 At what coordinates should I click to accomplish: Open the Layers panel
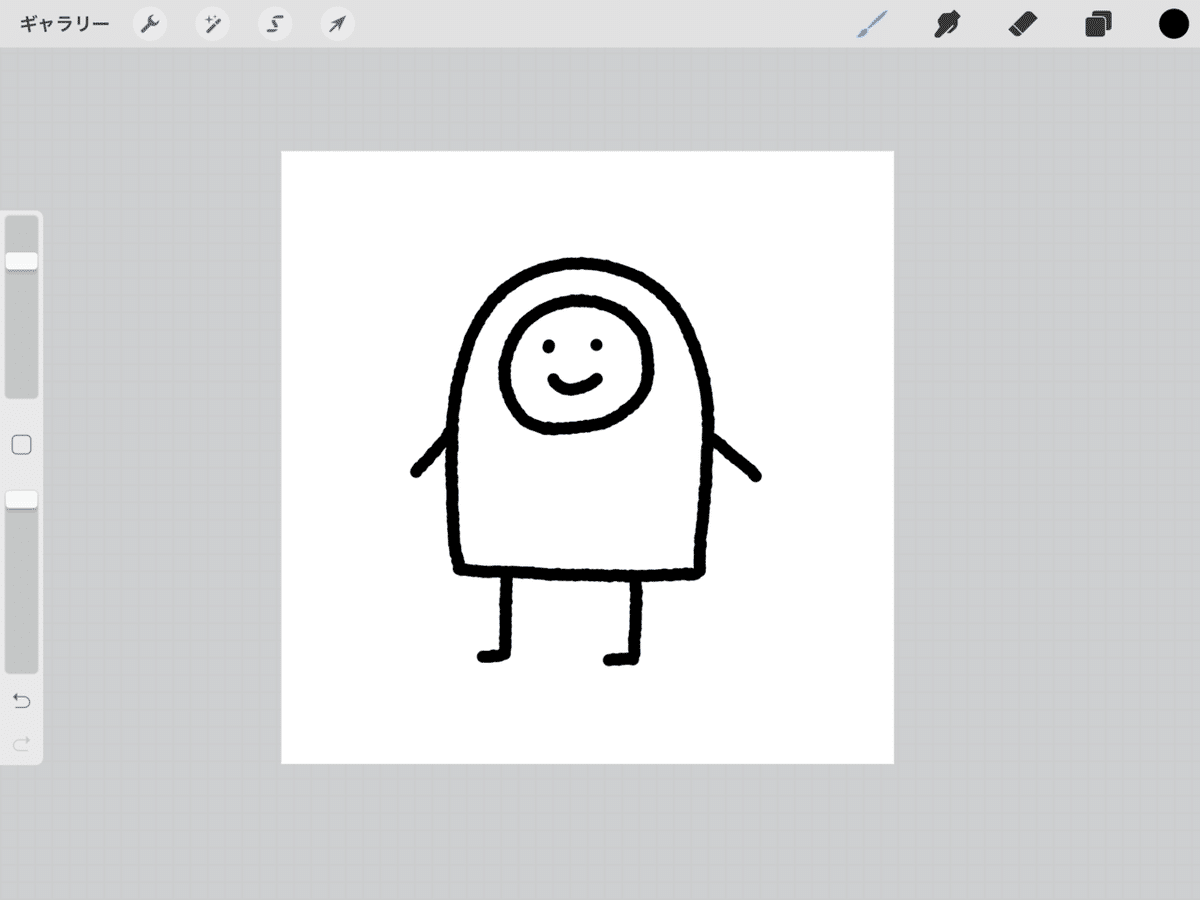(1098, 24)
